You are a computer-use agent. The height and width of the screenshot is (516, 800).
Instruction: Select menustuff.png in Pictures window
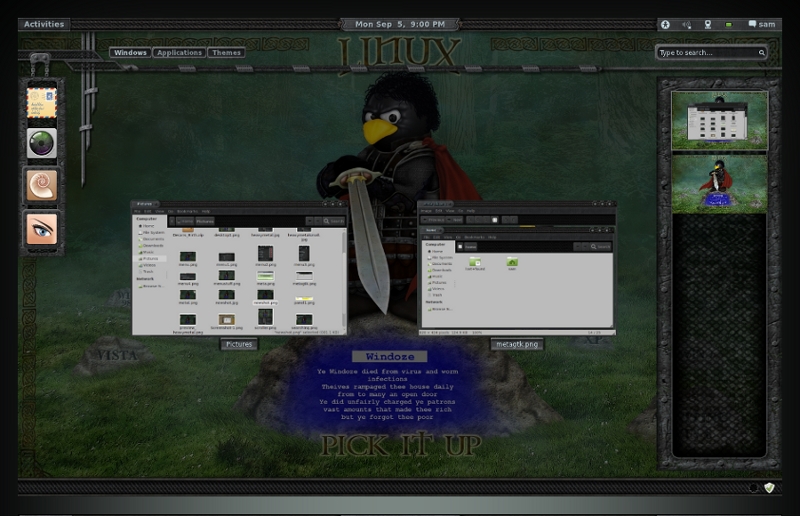227,278
